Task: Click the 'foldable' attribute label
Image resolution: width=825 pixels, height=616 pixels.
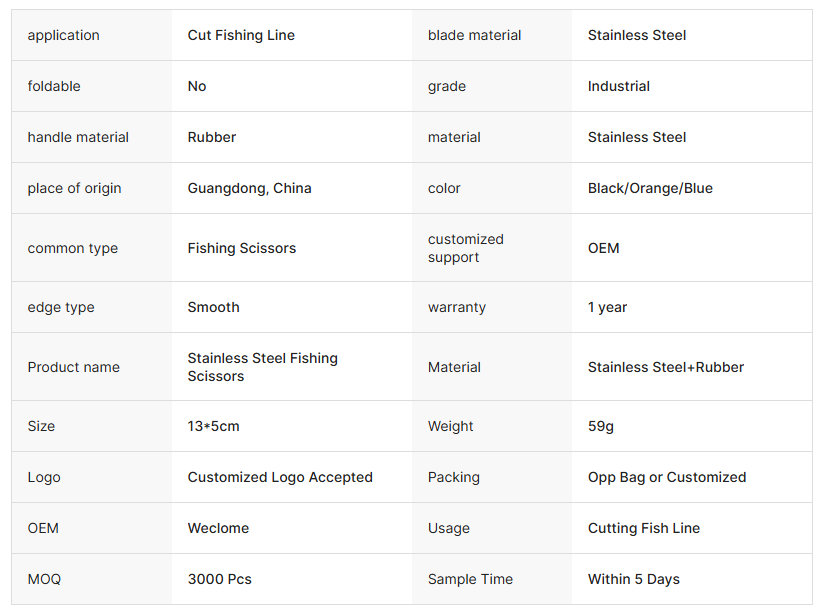Action: point(54,86)
